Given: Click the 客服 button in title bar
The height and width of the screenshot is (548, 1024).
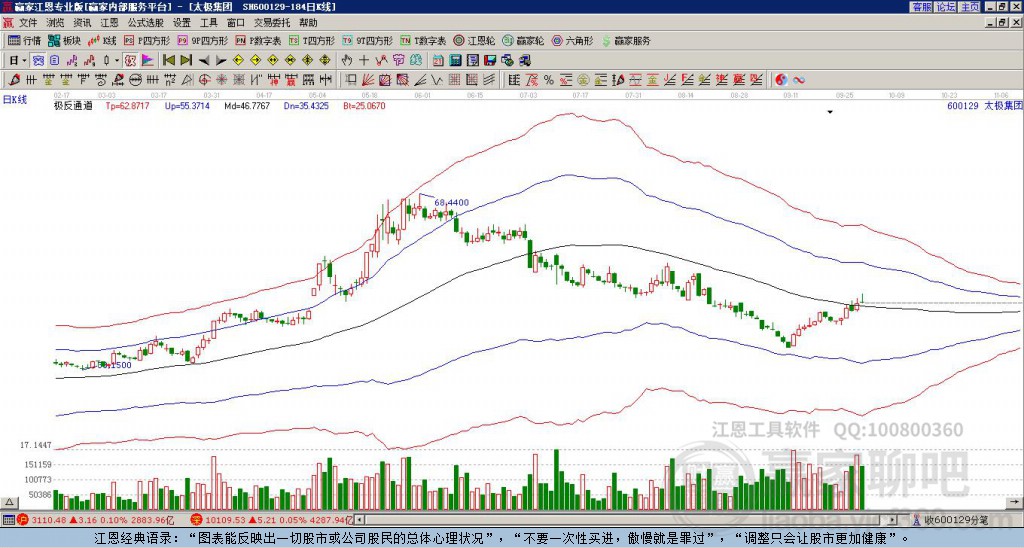Looking at the screenshot, I should [921, 7].
